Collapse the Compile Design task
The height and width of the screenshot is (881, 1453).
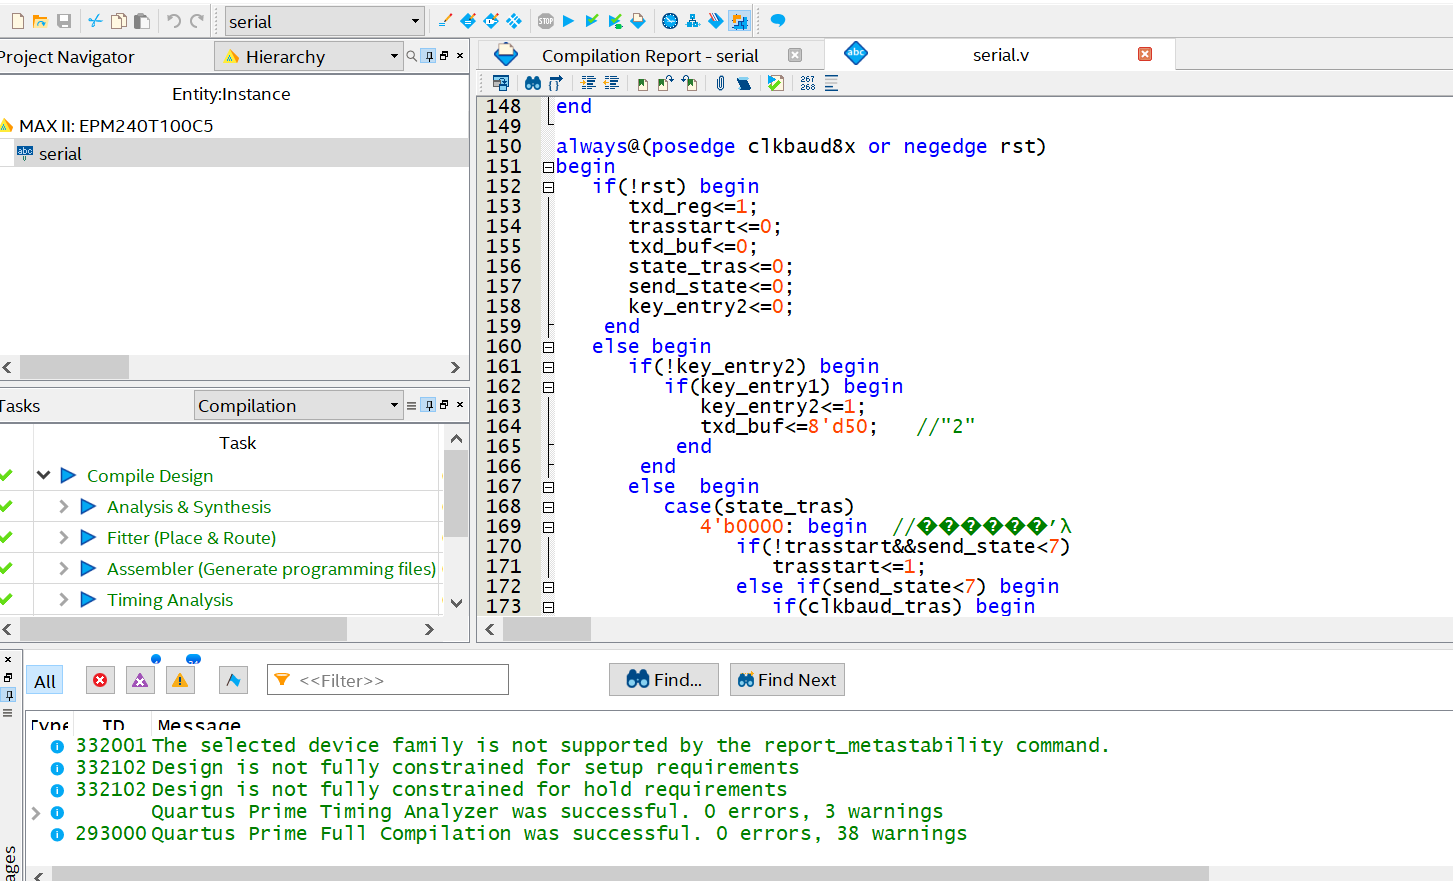[x=44, y=475]
